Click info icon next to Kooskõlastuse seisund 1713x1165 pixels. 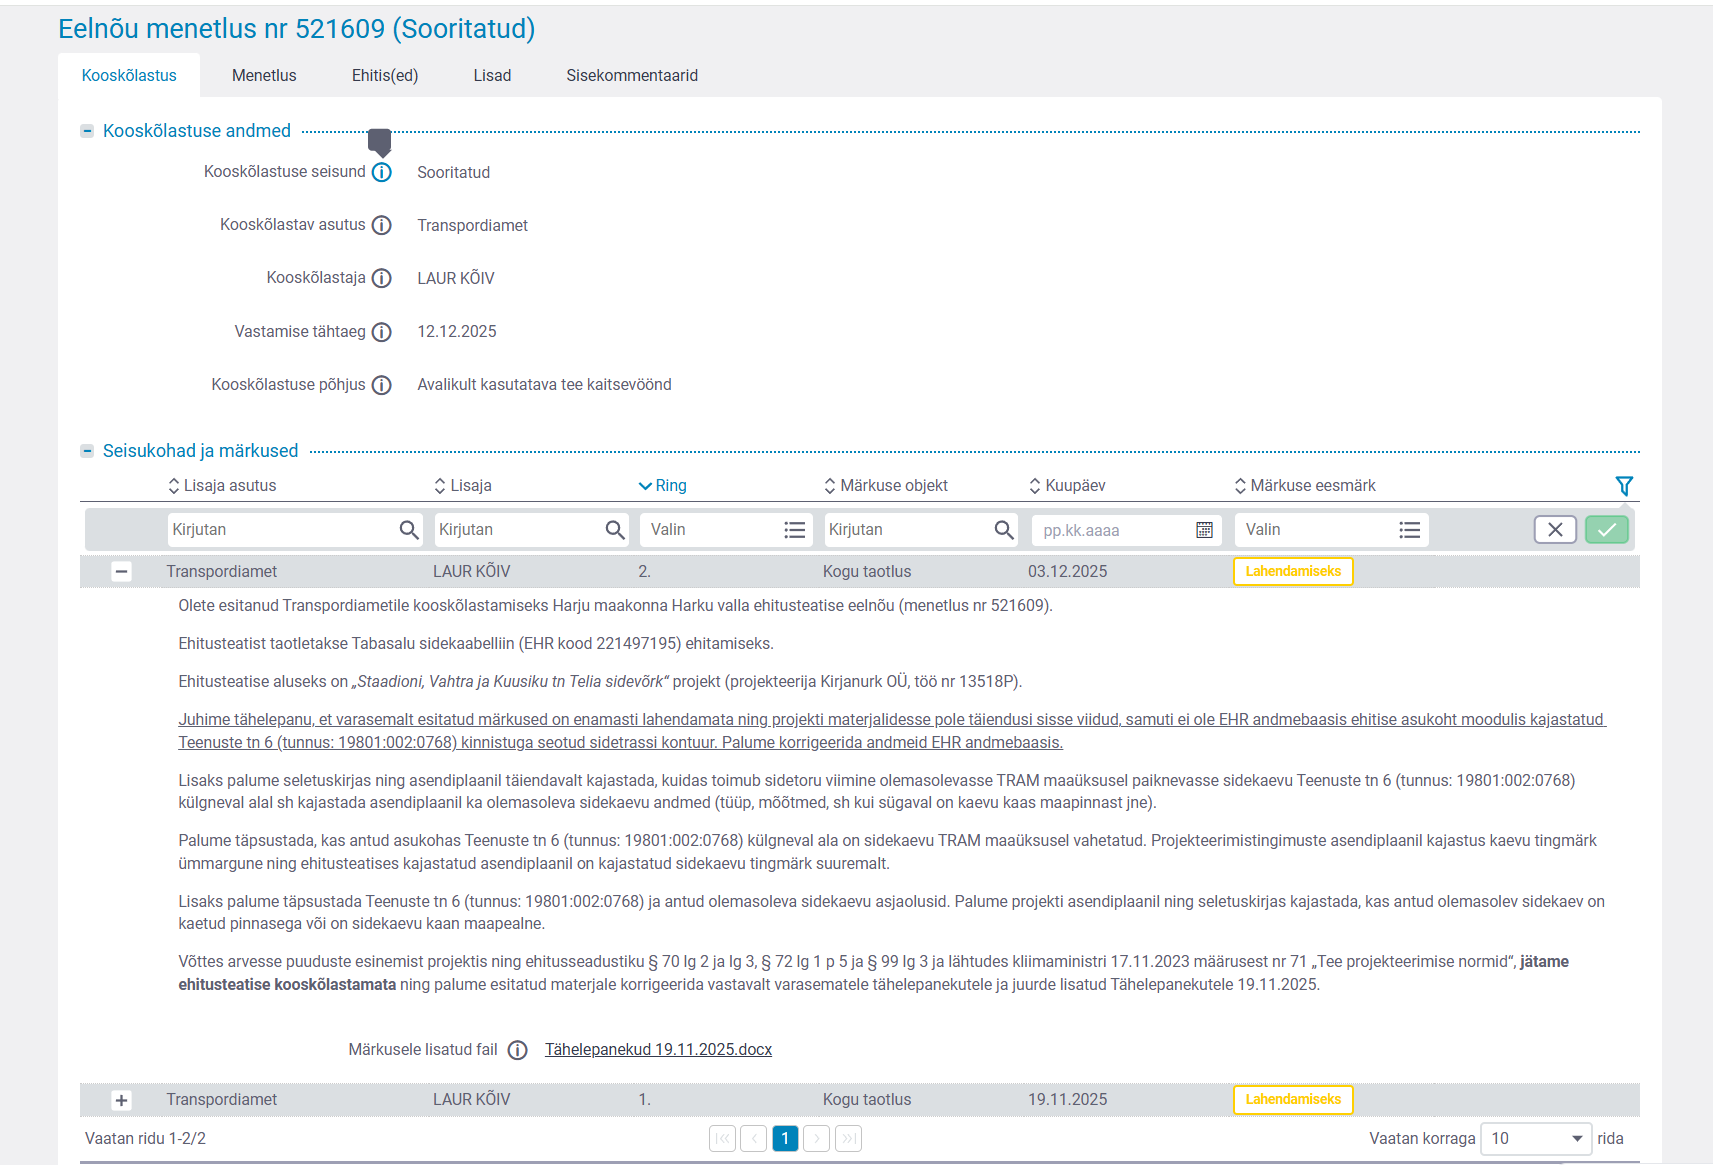381,172
